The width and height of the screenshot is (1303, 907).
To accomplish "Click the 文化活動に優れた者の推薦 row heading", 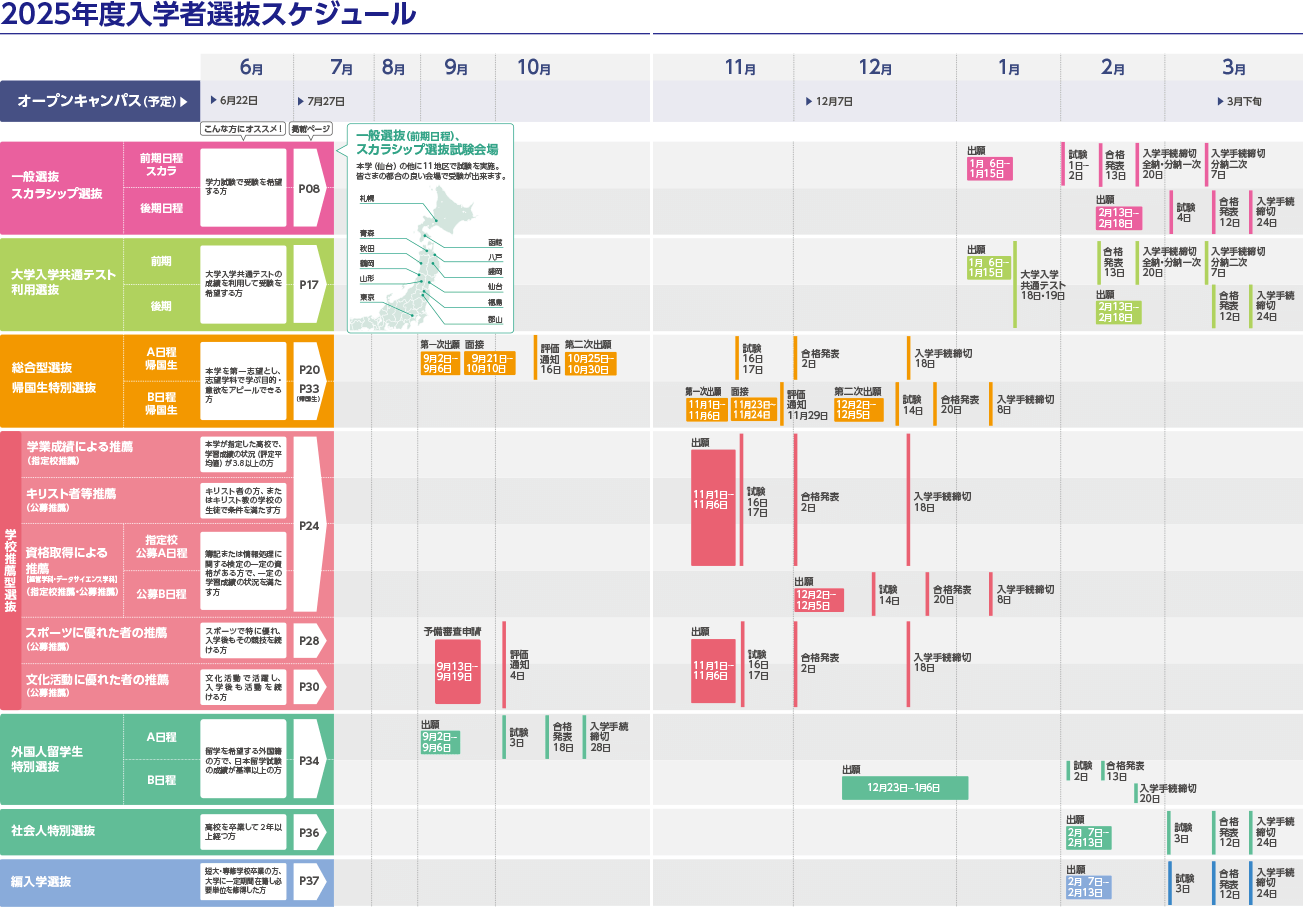I will 97,680.
